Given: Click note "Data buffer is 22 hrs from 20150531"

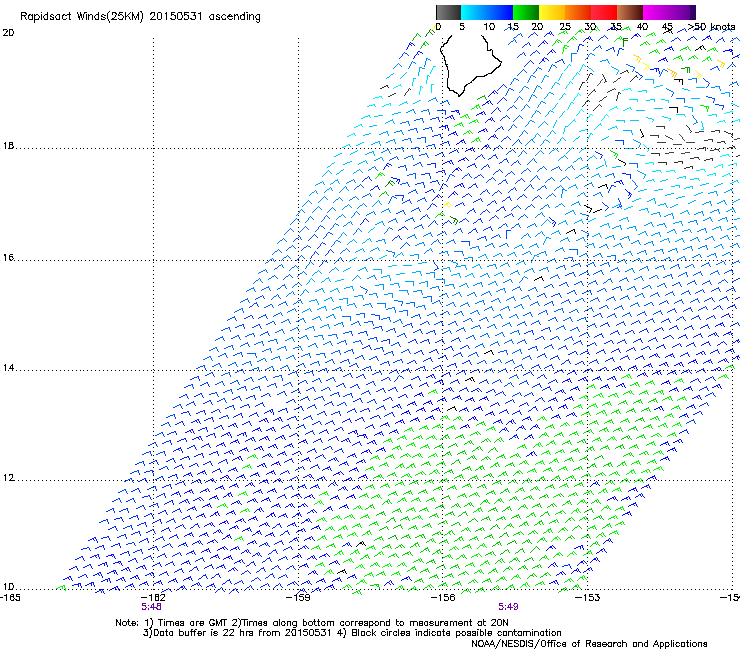Looking at the screenshot, I should click(242, 633).
